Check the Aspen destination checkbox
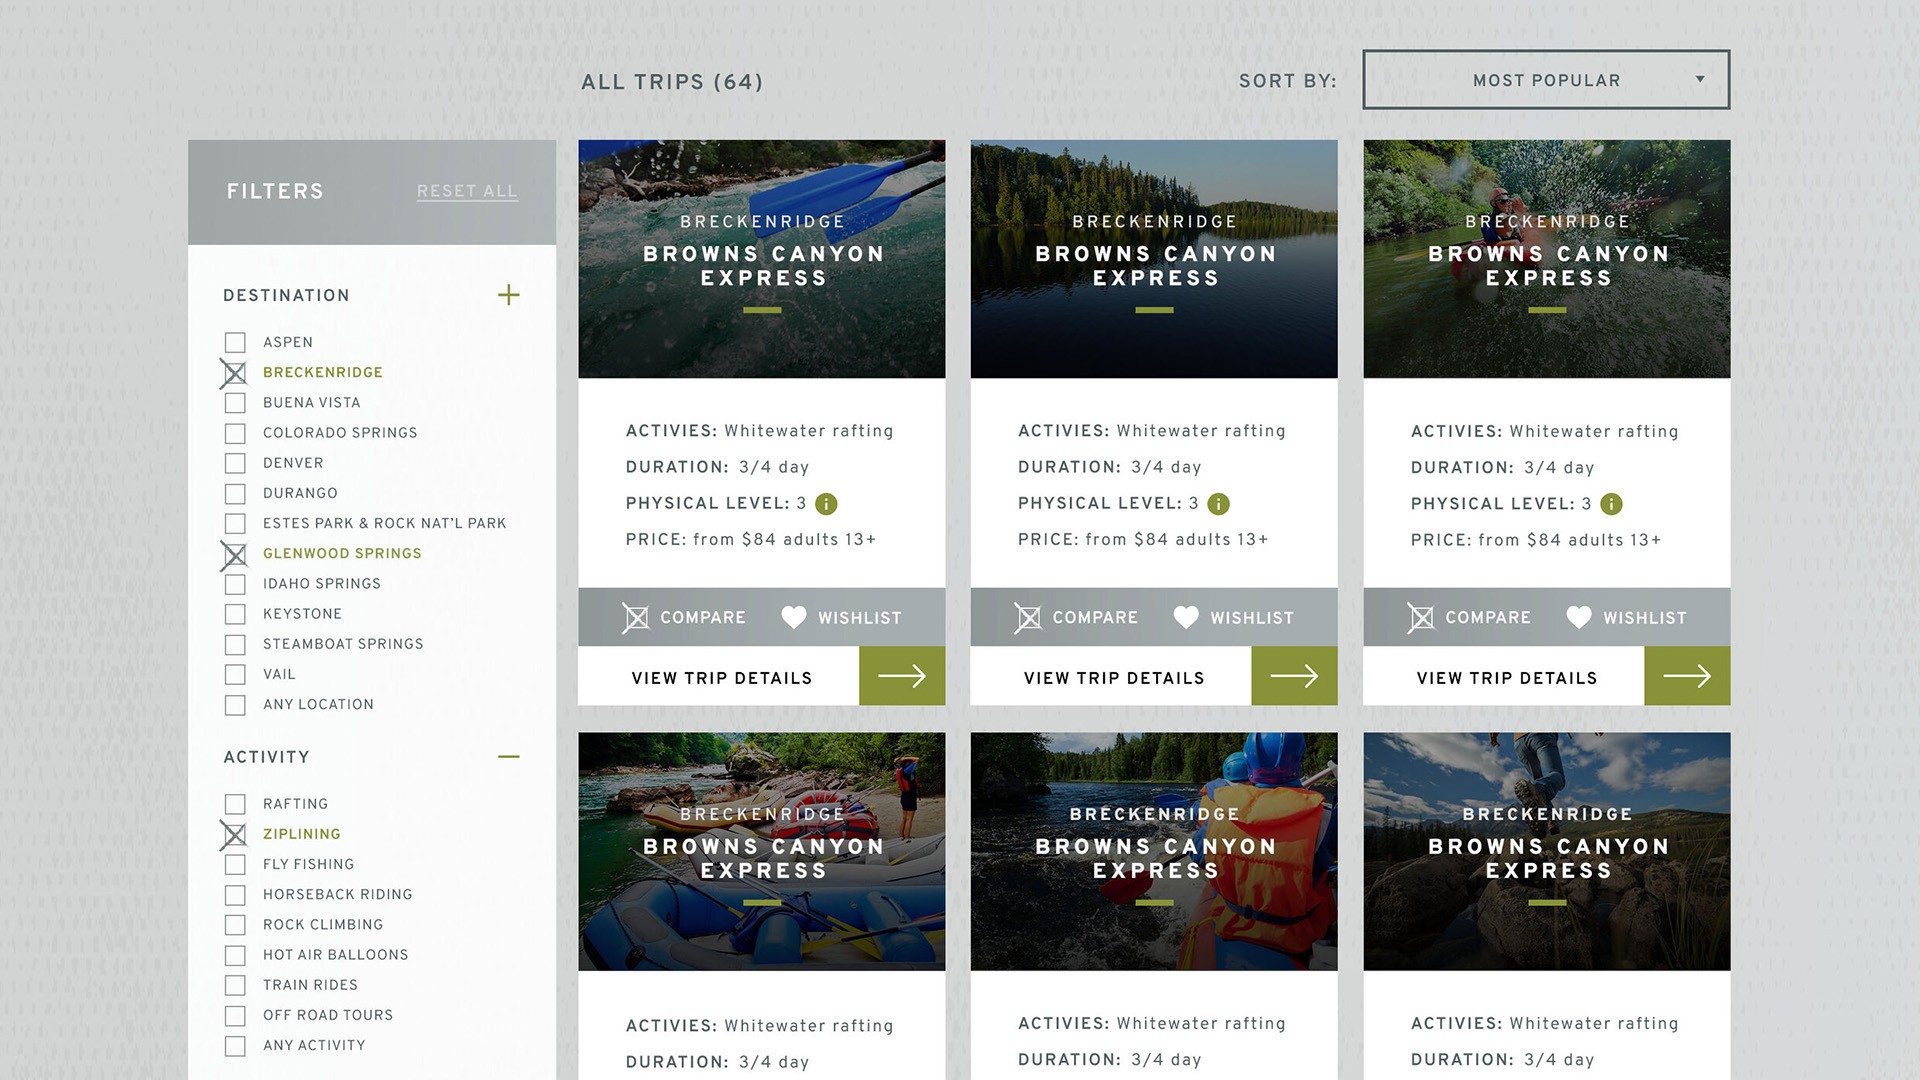 235,343
